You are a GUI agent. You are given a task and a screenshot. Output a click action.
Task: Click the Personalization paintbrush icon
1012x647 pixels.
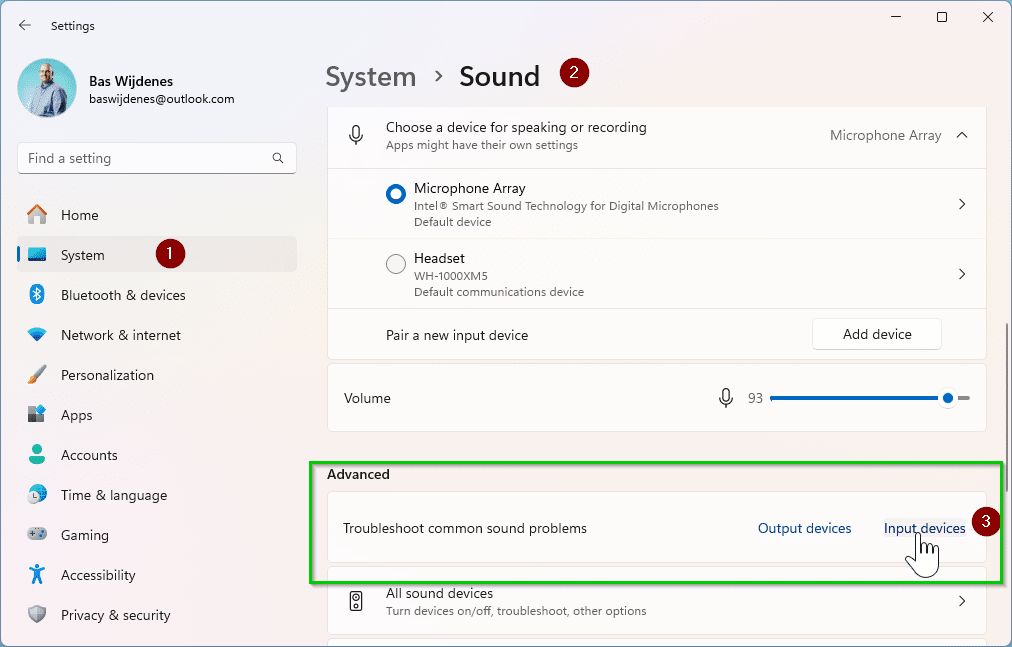(x=37, y=375)
